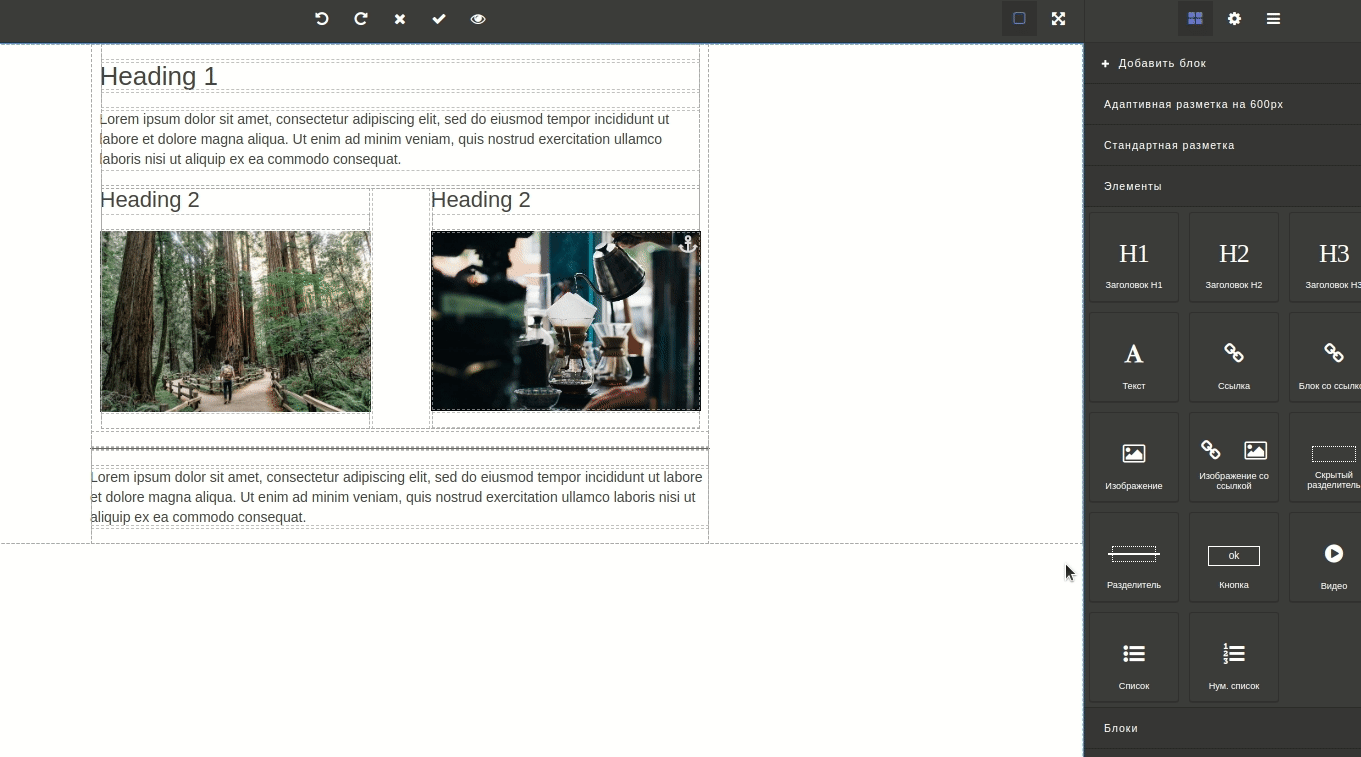Collapse the Элементы section
Image resolution: width=1361 pixels, height=757 pixels.
pos(1222,186)
